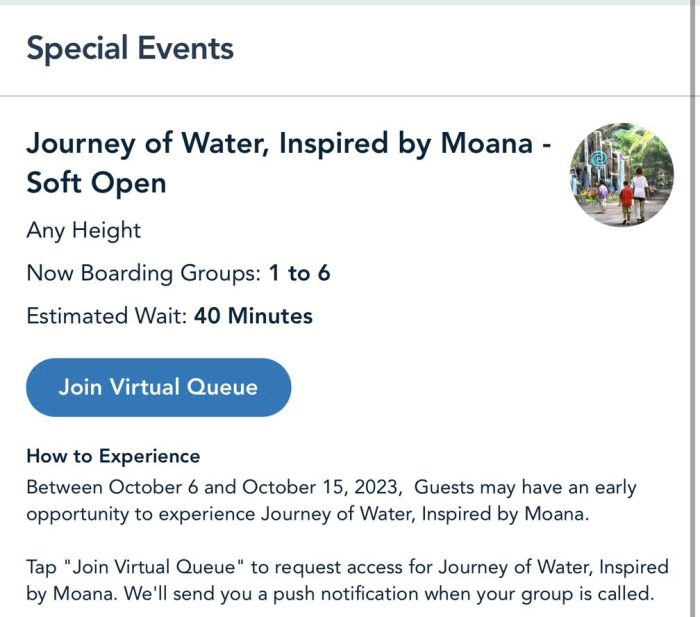Select the push notification sentence

coord(340,594)
